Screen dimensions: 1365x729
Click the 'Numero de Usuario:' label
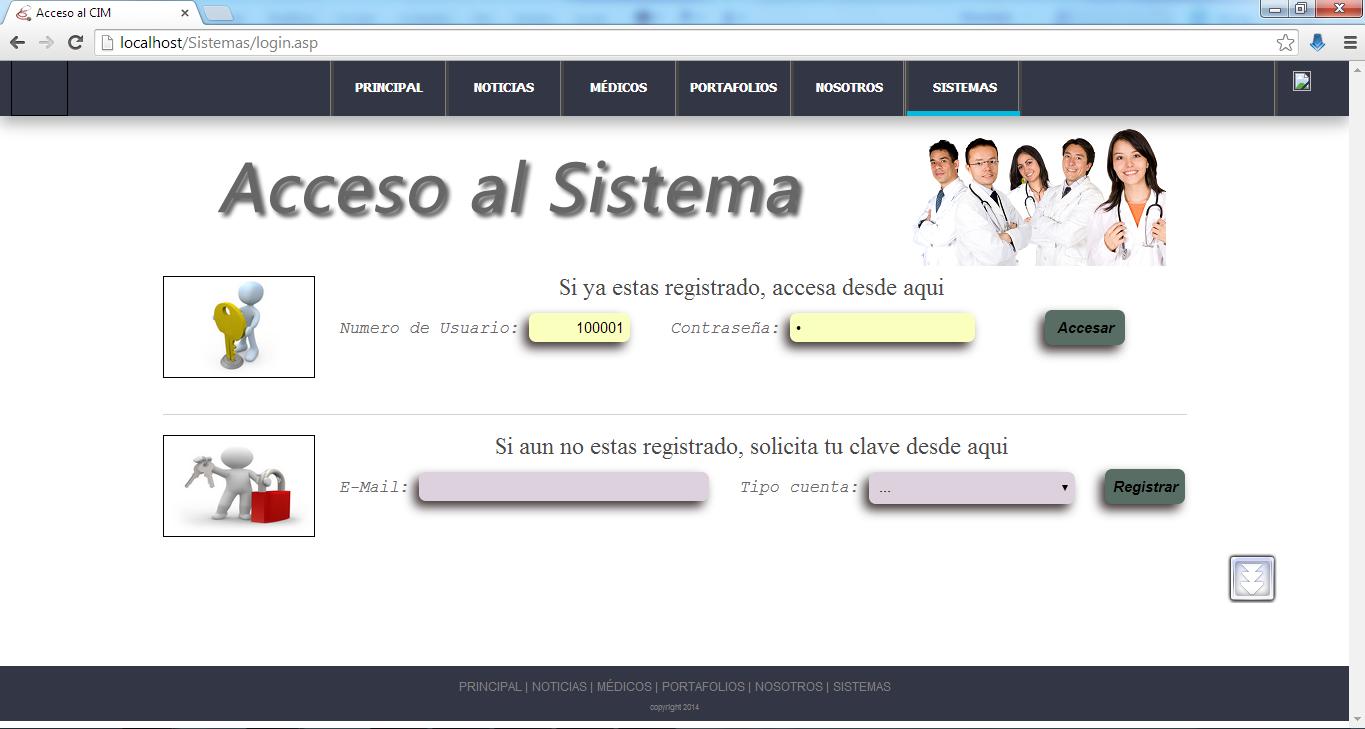(429, 328)
